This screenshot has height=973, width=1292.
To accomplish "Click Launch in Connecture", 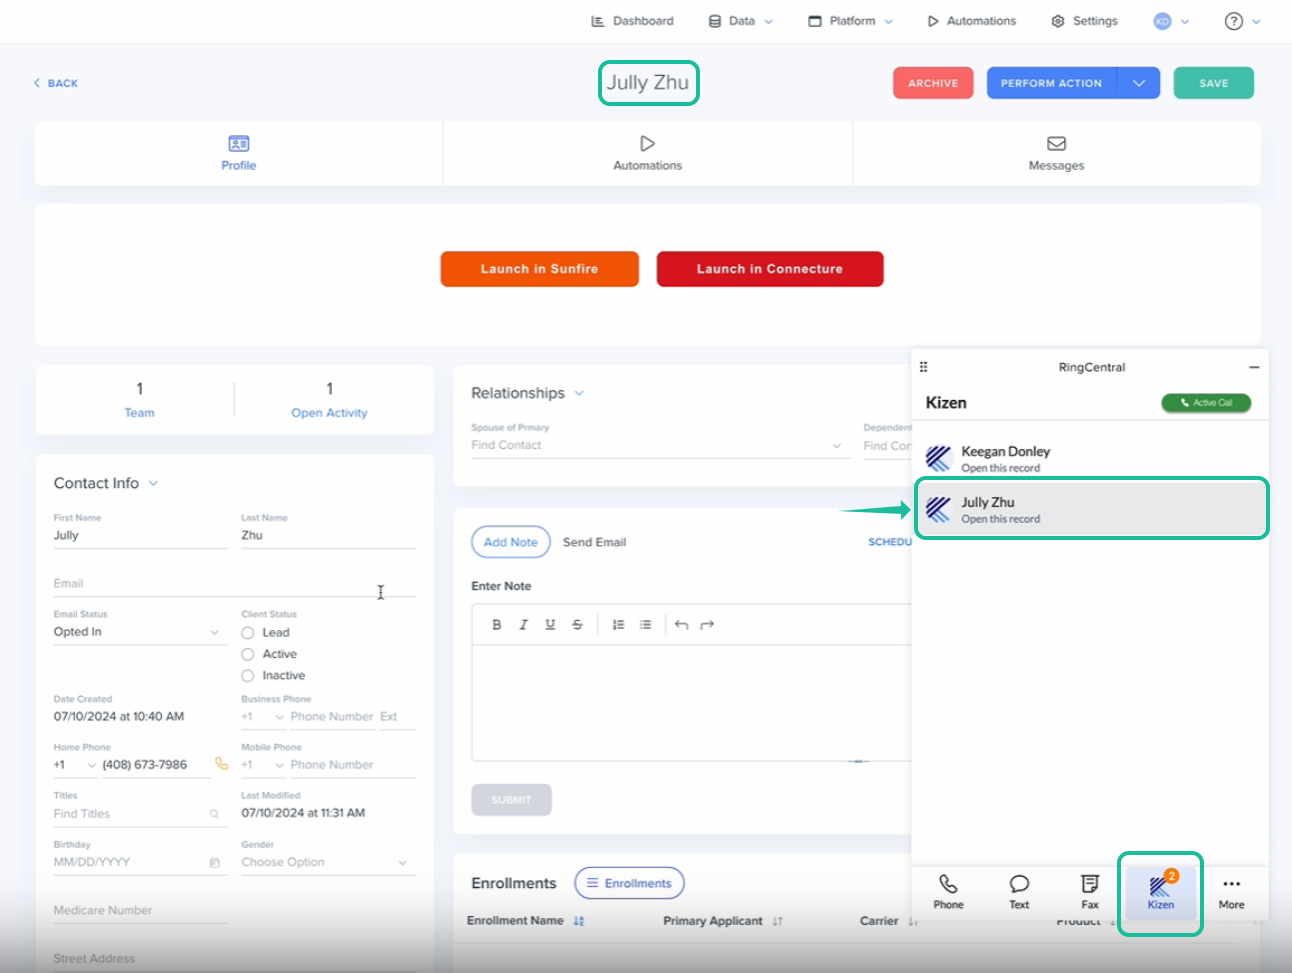I will (769, 269).
